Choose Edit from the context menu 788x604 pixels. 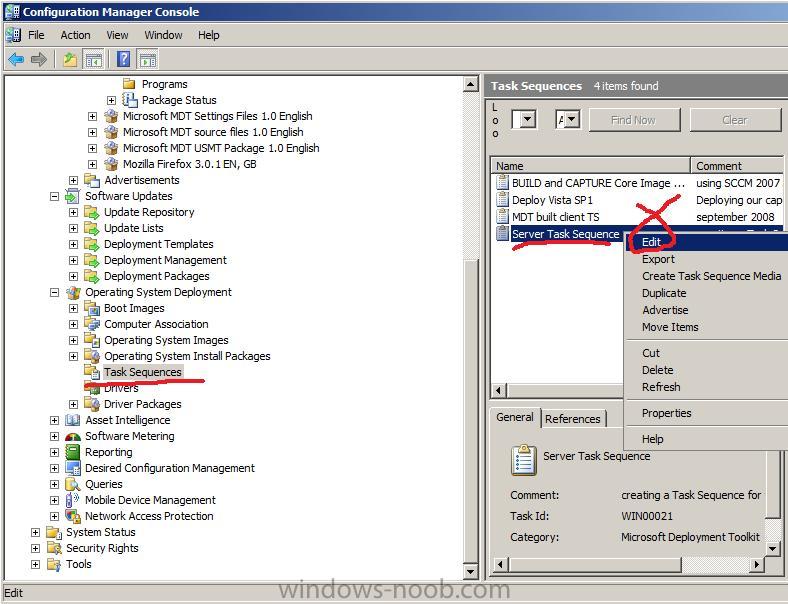(707, 242)
